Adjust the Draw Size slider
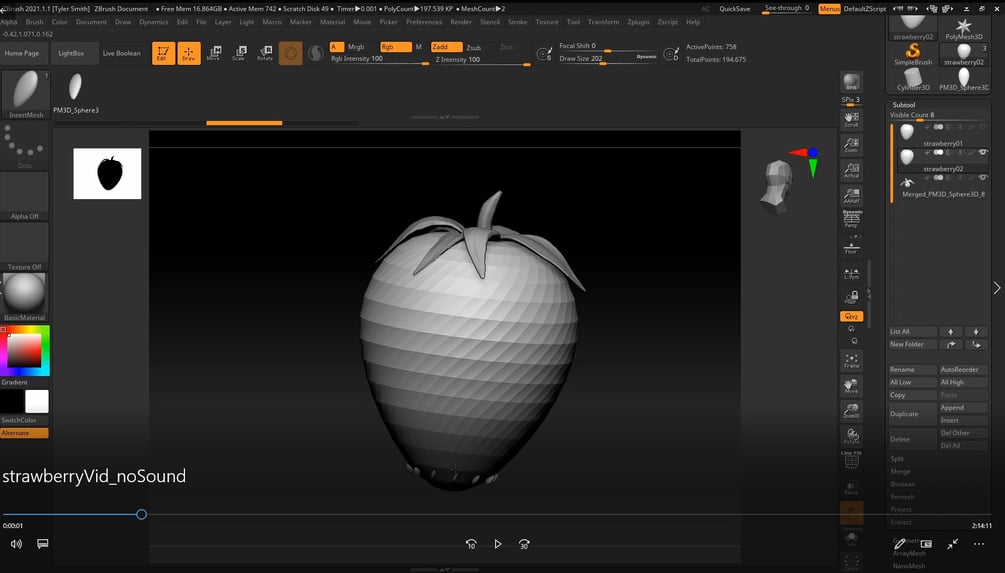This screenshot has width=1005, height=573. coord(606,59)
